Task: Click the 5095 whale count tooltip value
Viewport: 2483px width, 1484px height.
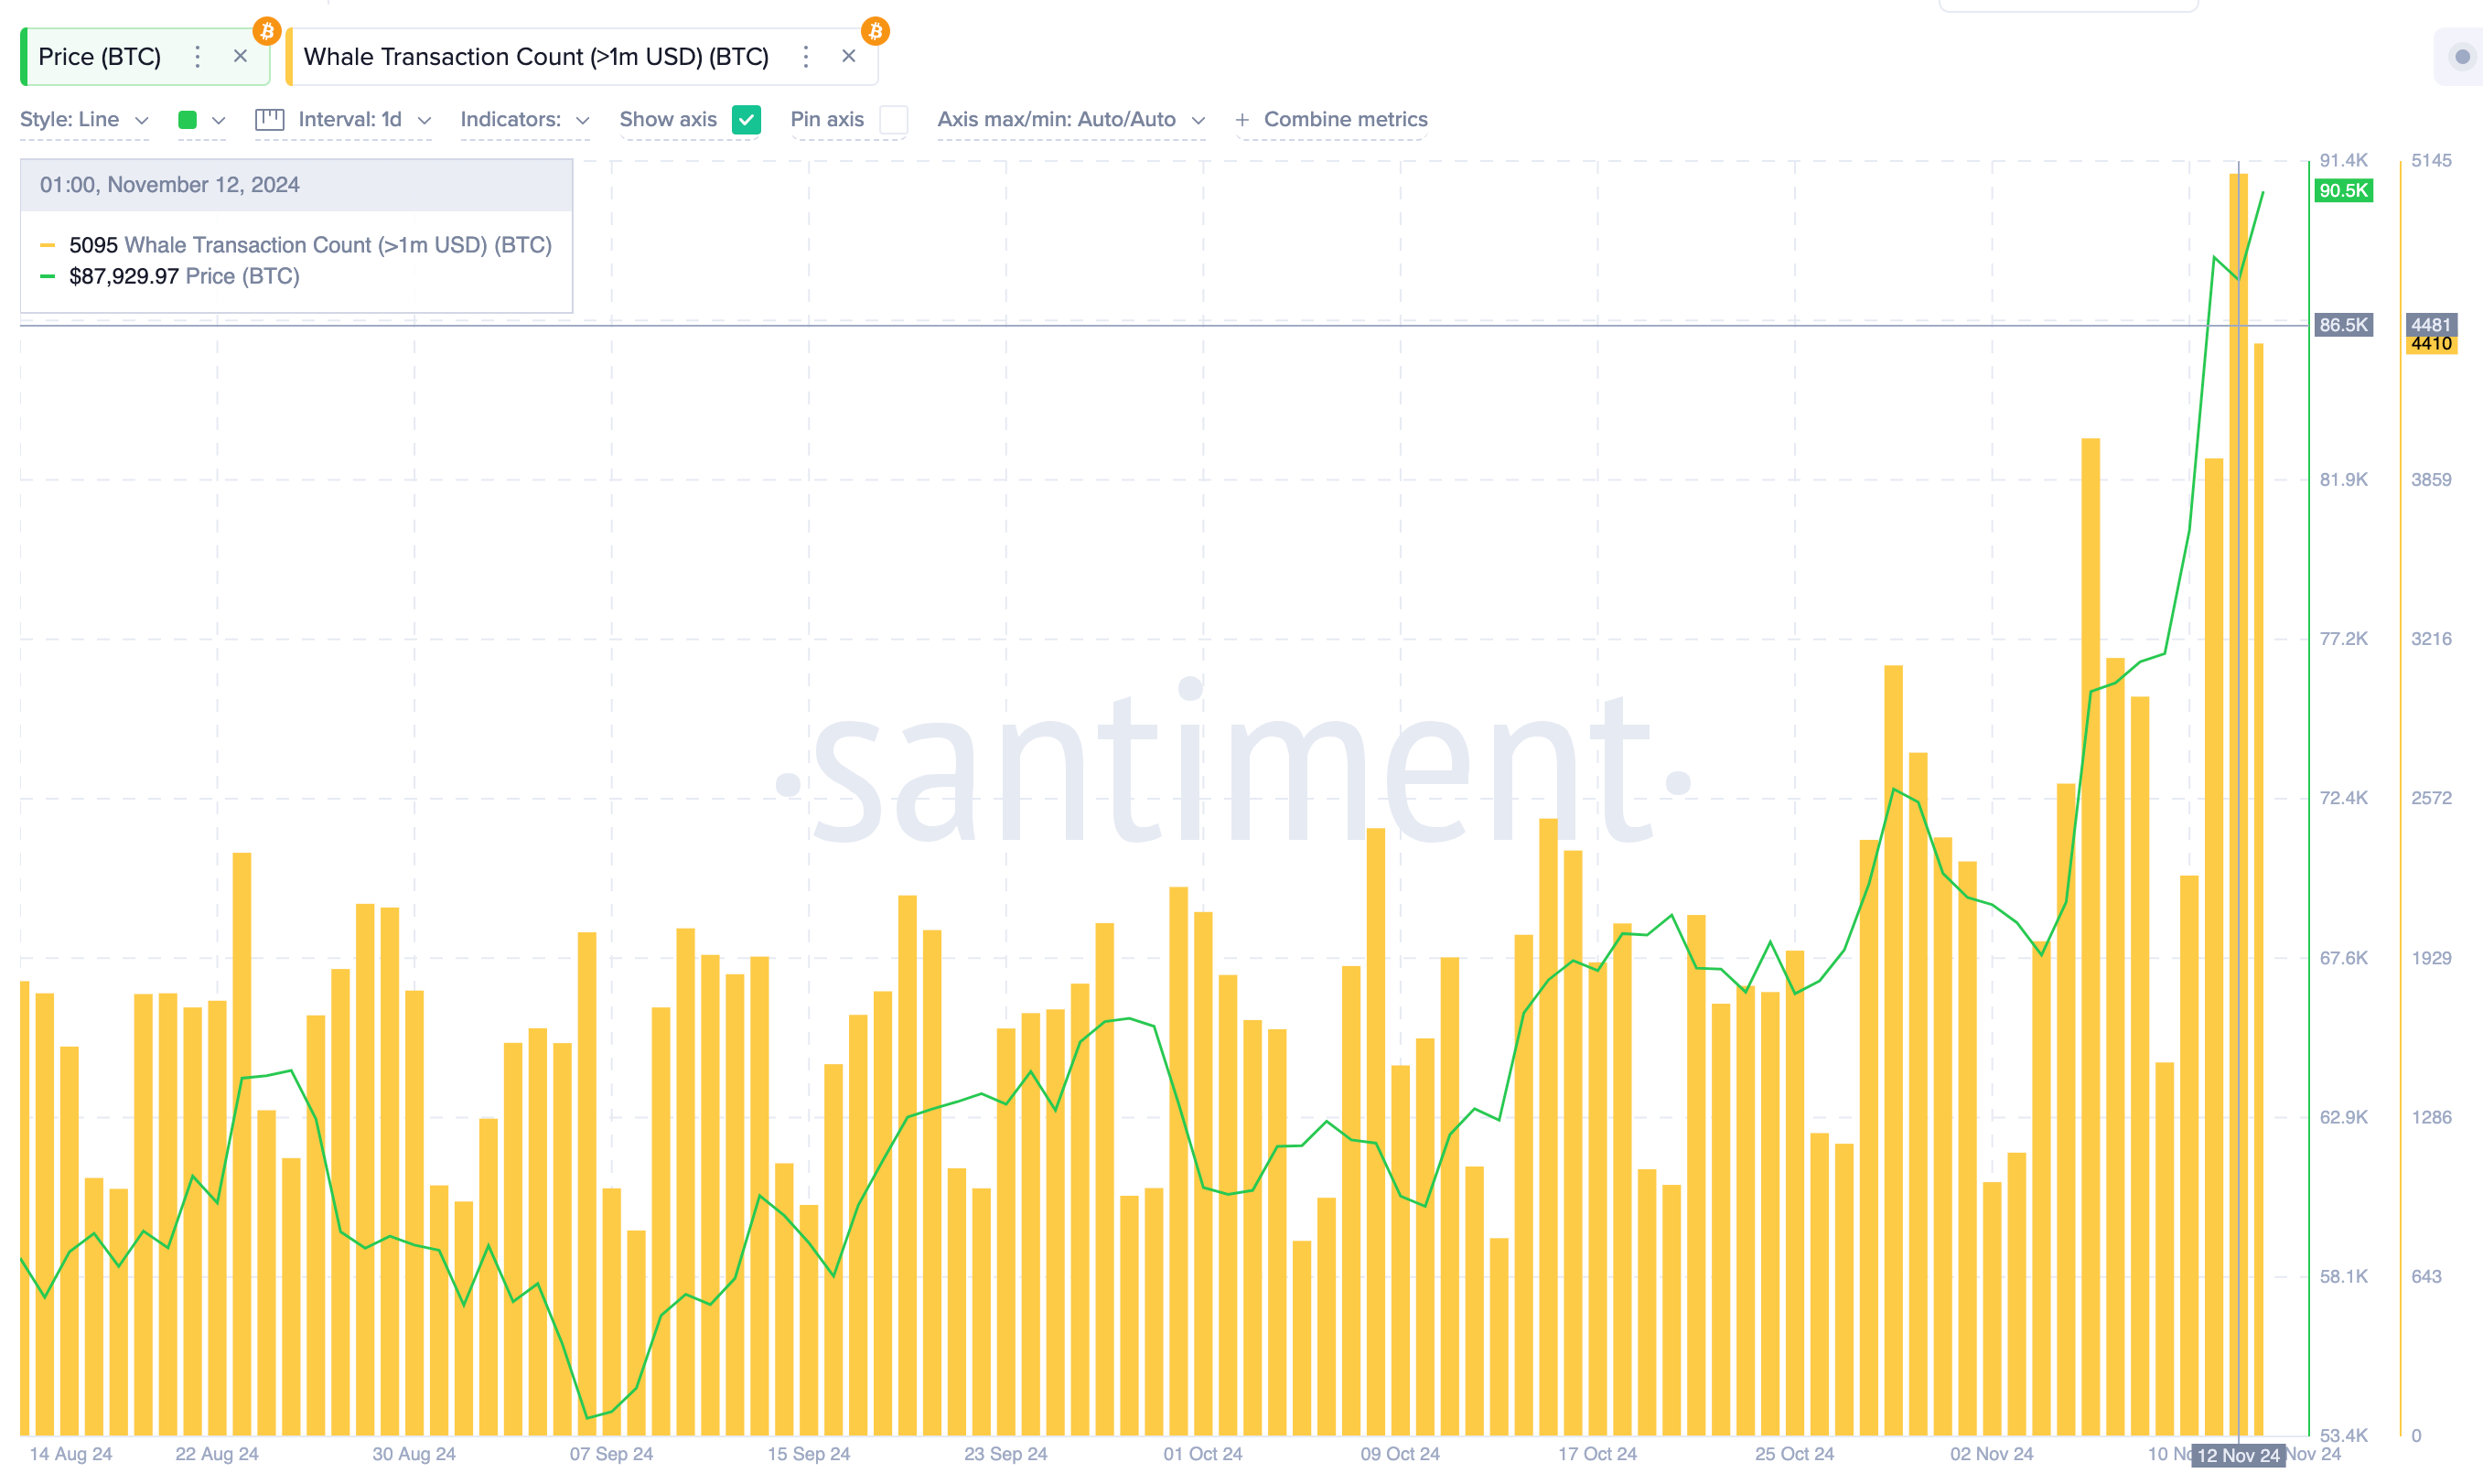Action: pyautogui.click(x=93, y=245)
